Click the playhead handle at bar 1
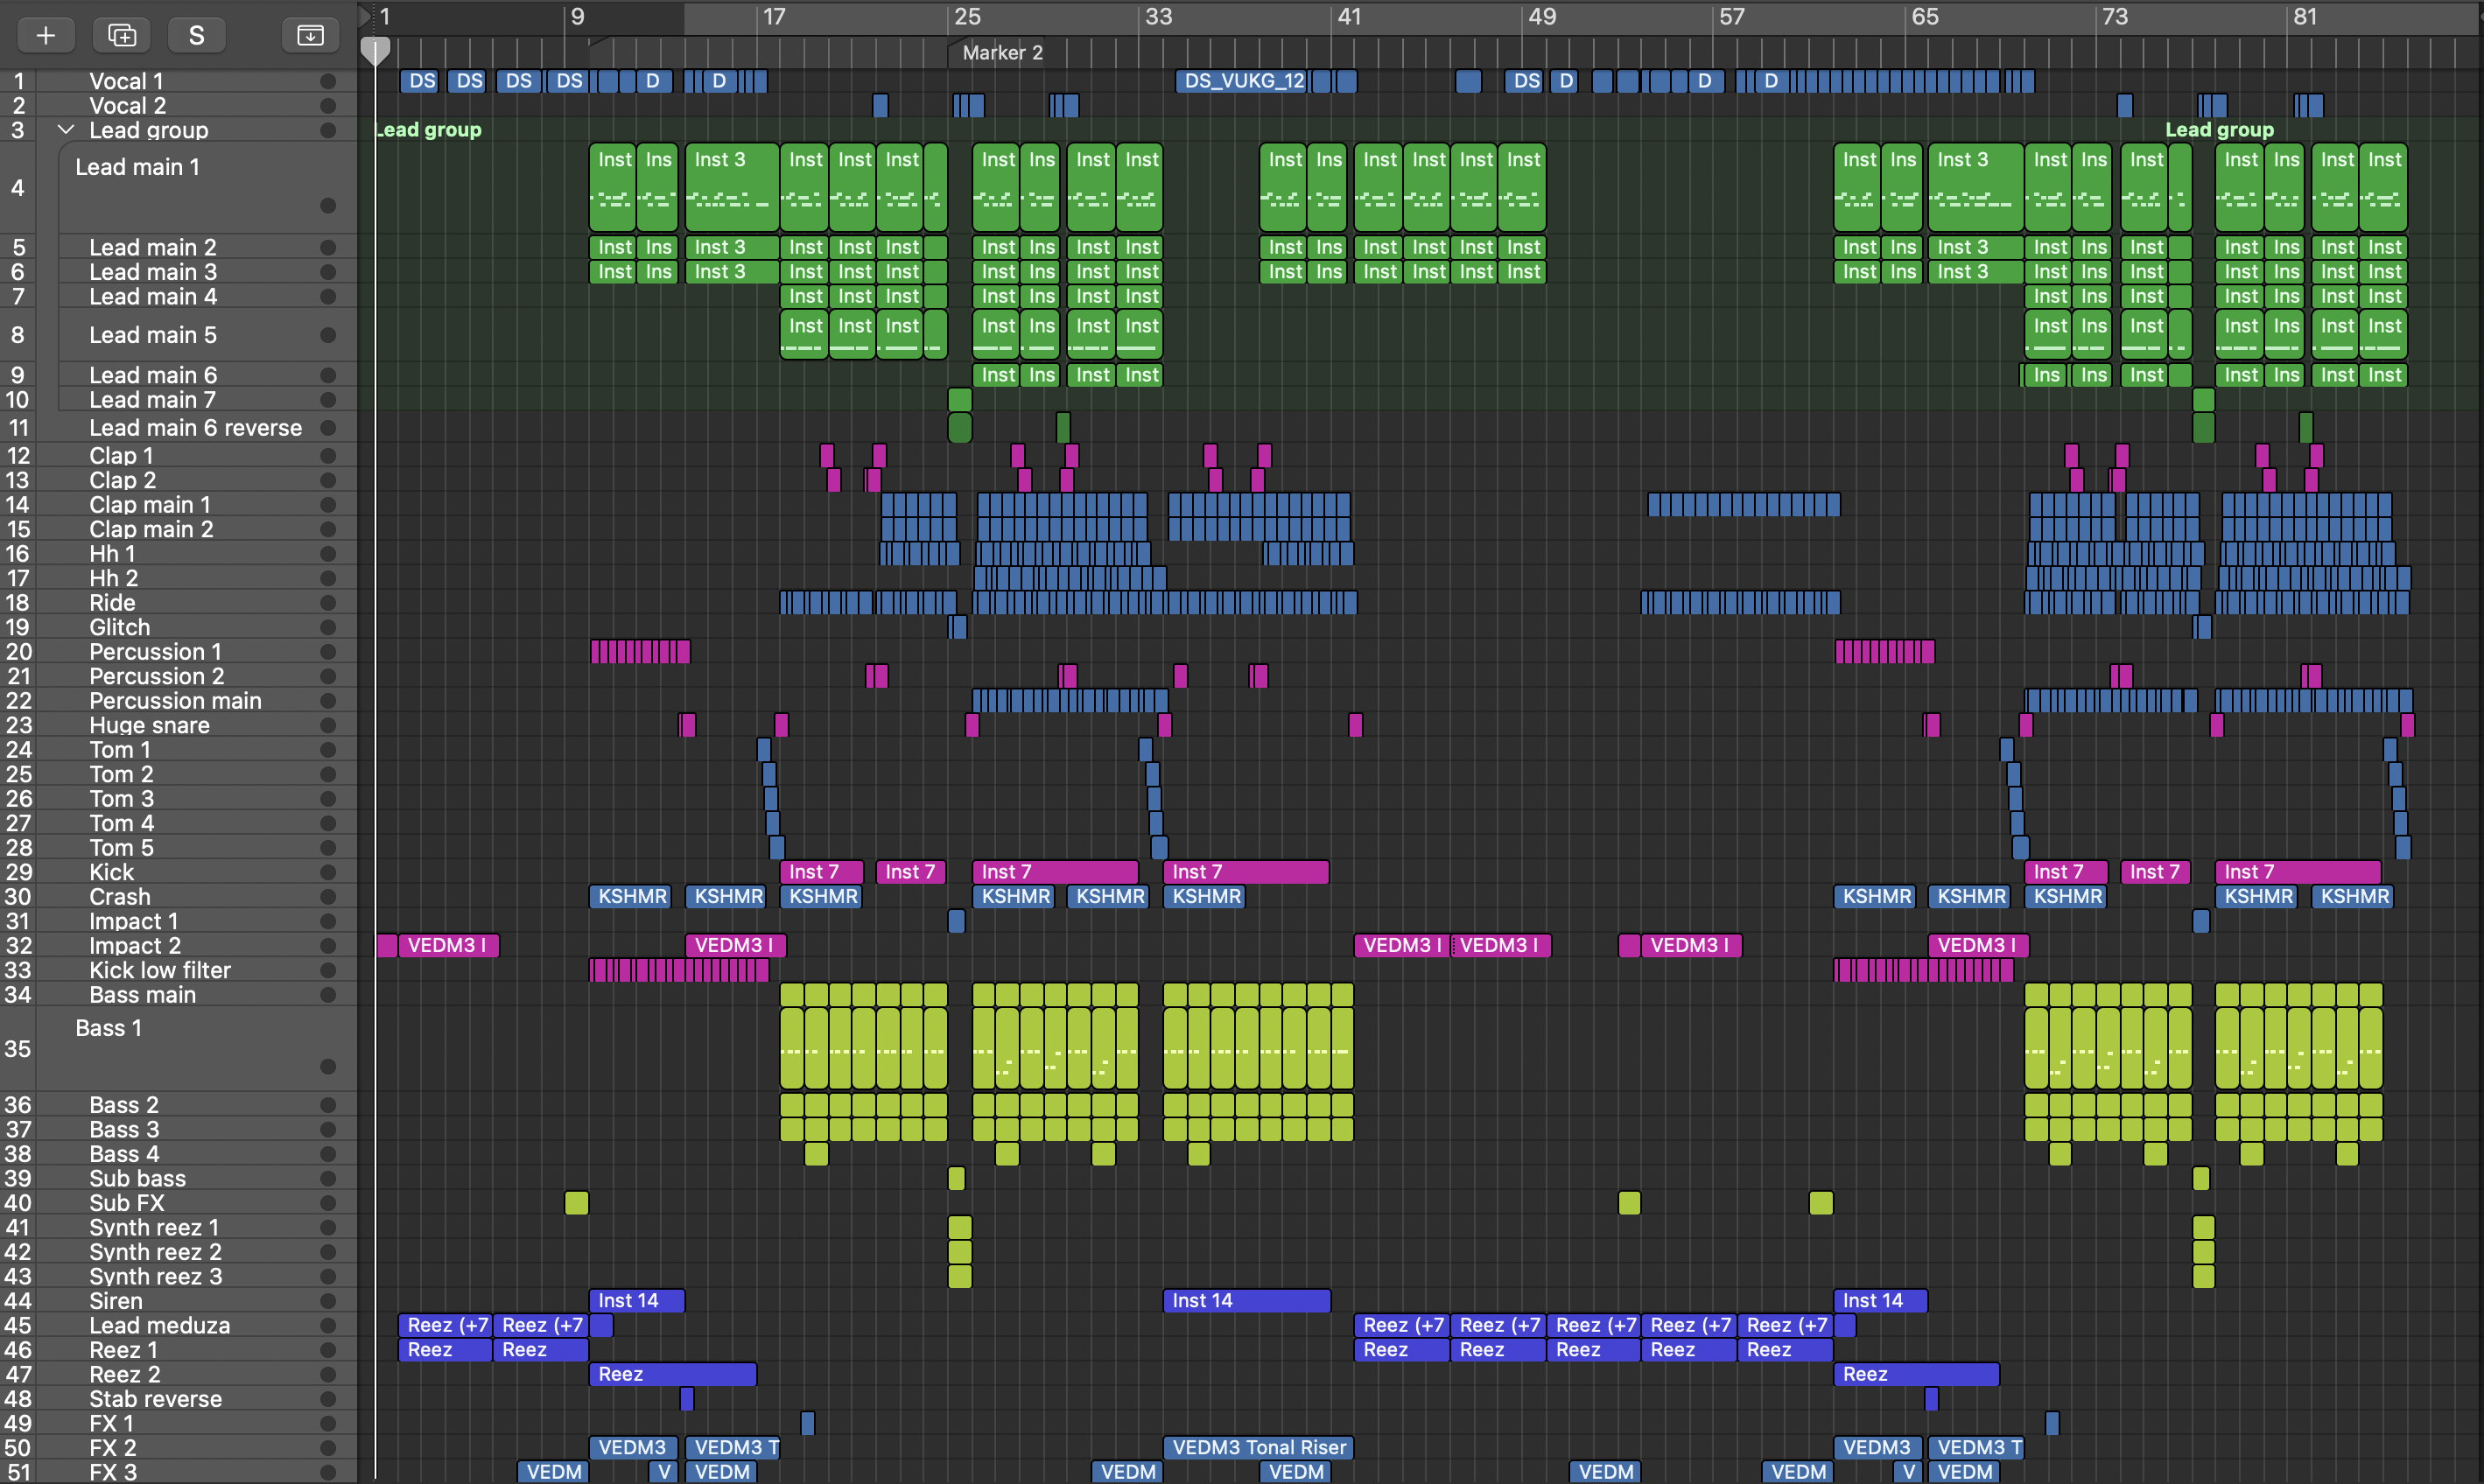The height and width of the screenshot is (1484, 2484). pyautogui.click(x=375, y=52)
